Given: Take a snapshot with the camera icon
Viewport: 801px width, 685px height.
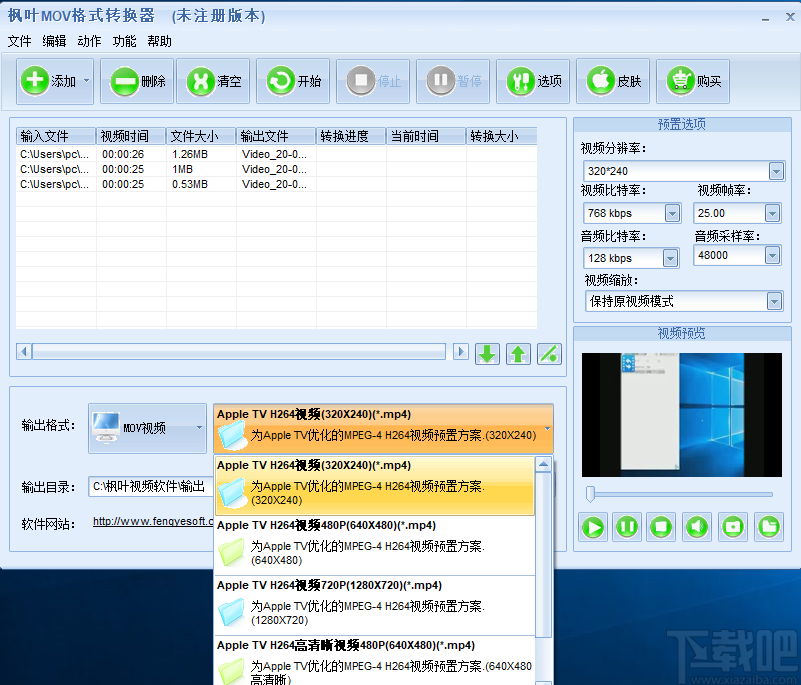Looking at the screenshot, I should click(733, 527).
